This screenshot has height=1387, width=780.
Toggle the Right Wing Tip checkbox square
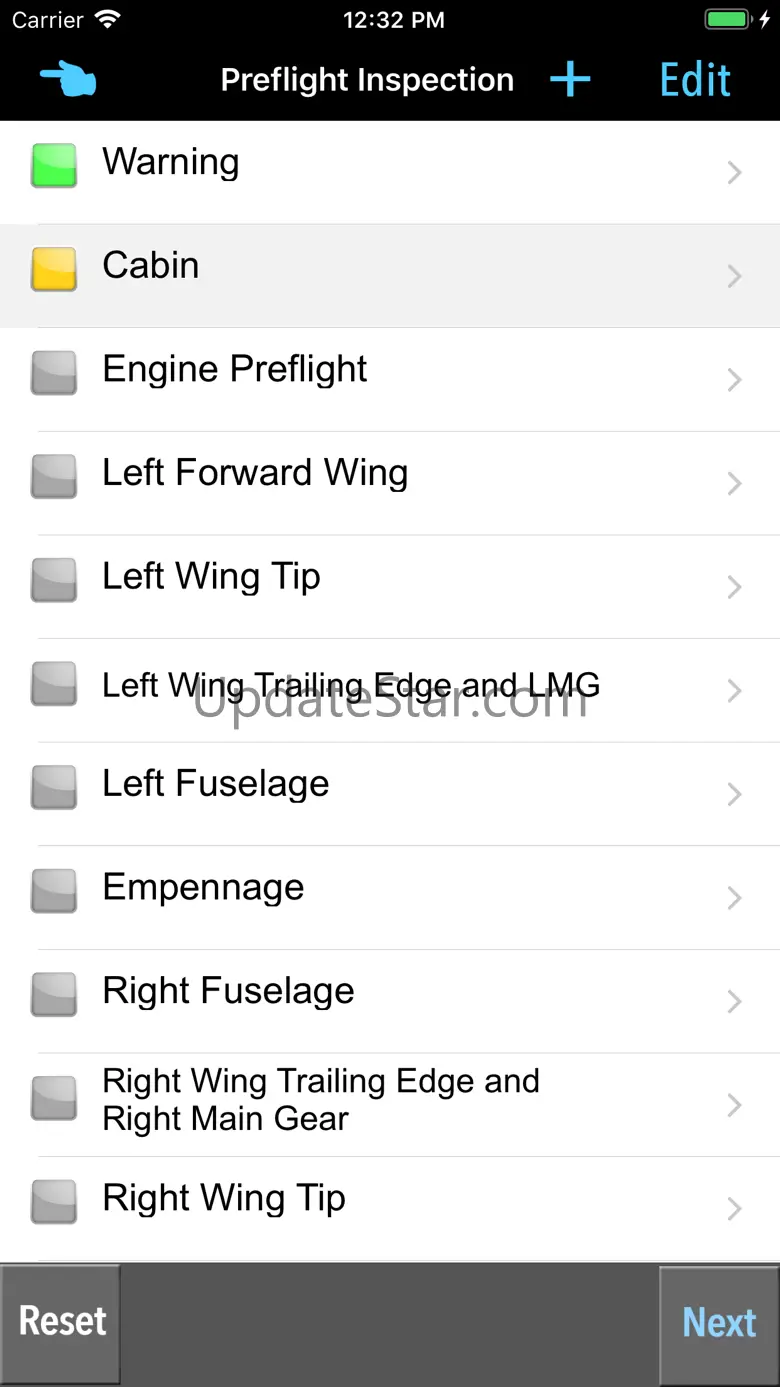tap(54, 1202)
